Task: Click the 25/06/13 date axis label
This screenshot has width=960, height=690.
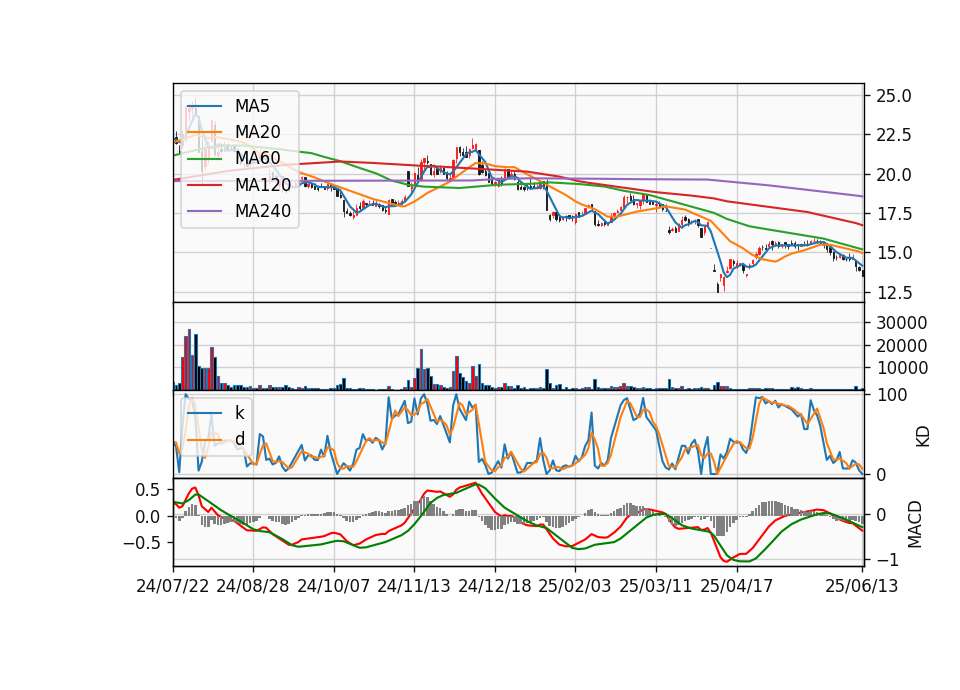Action: tap(861, 586)
